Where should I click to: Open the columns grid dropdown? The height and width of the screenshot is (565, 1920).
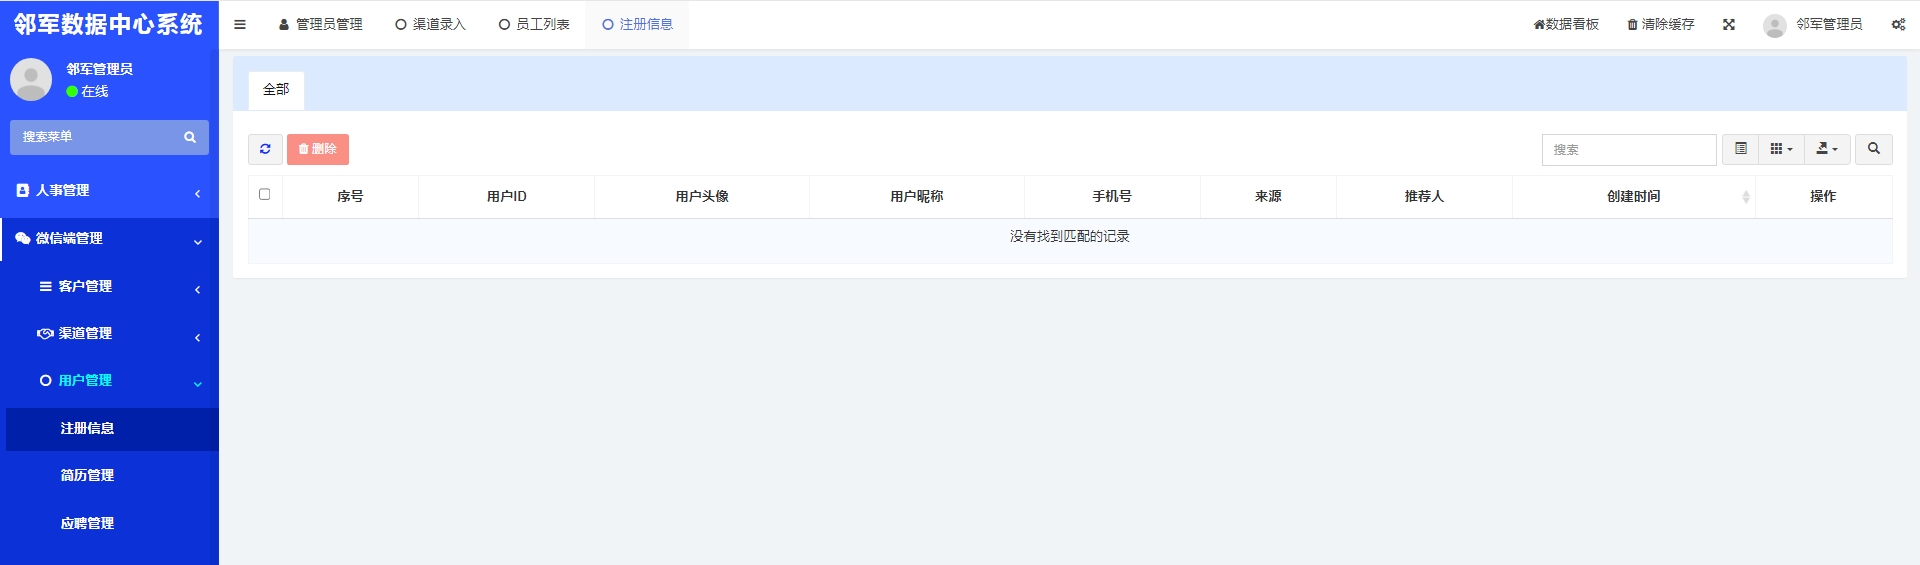coord(1781,149)
